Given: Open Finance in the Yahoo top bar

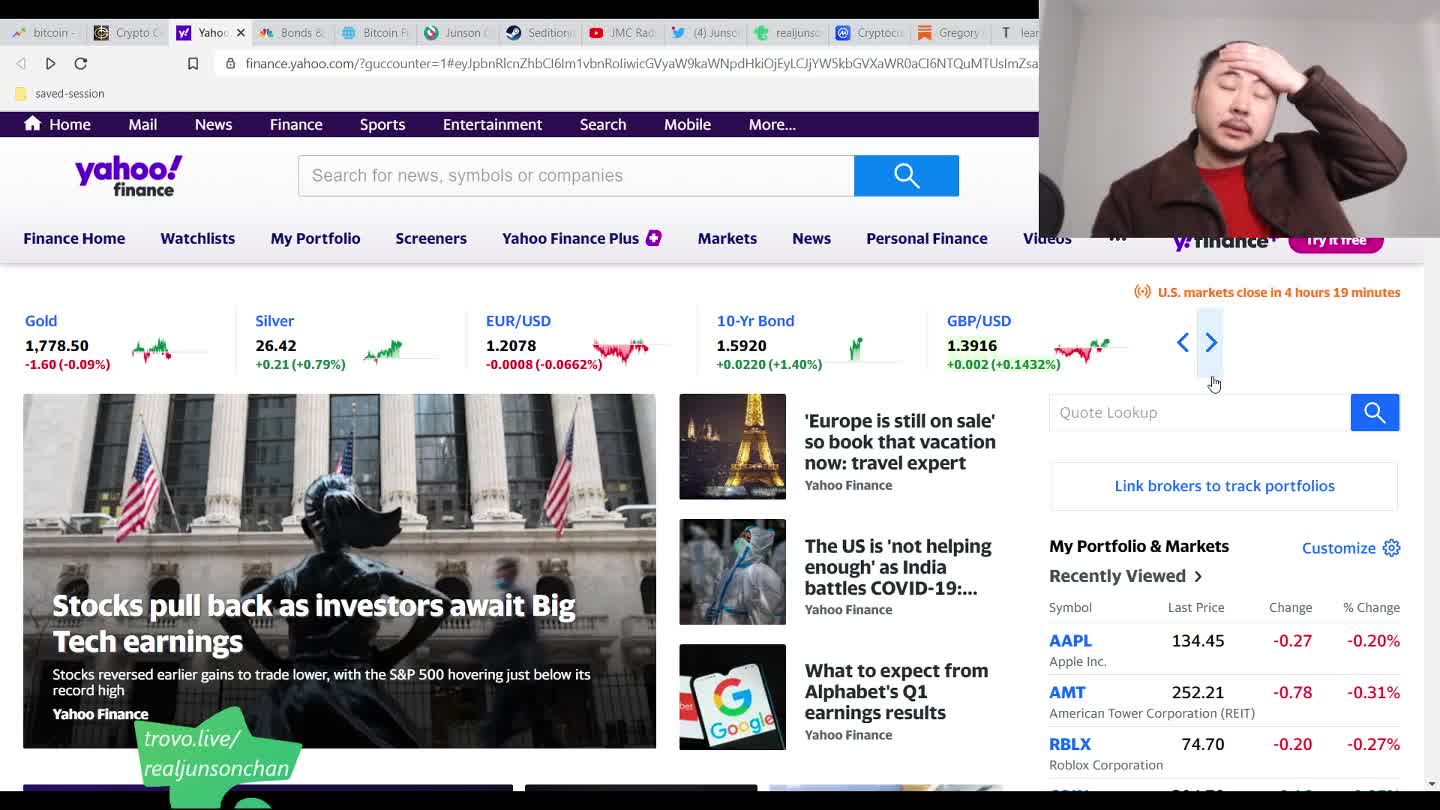Looking at the screenshot, I should pos(296,124).
